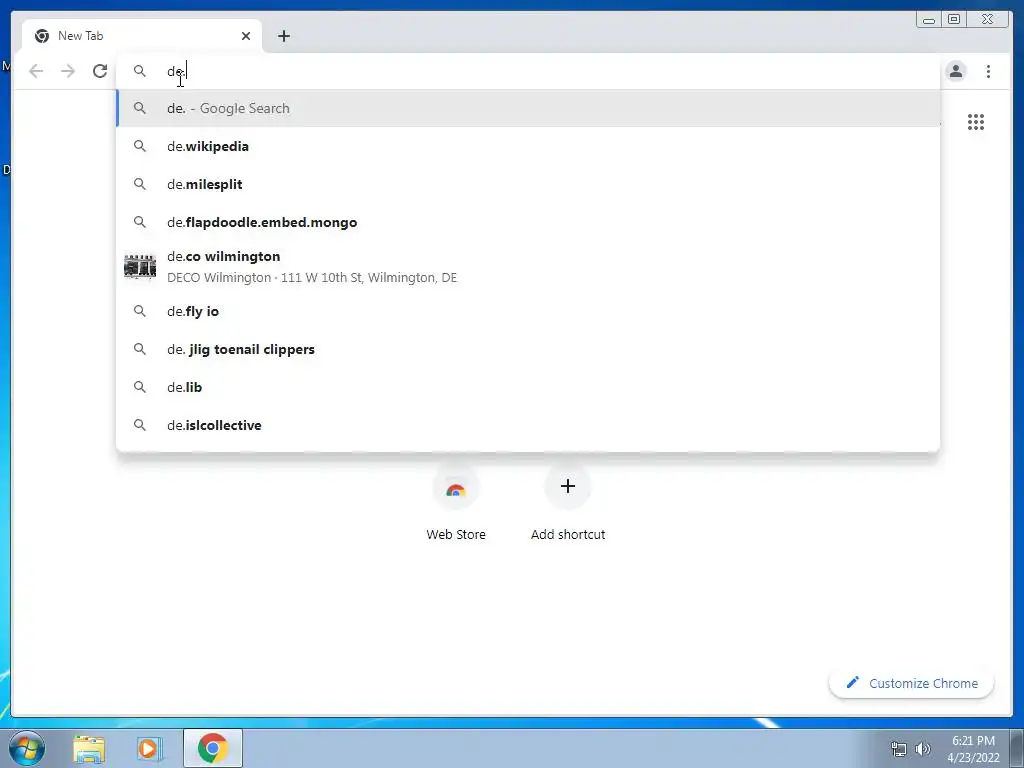Click the Customize Chrome button
Screen dimensions: 1024x768
point(912,683)
